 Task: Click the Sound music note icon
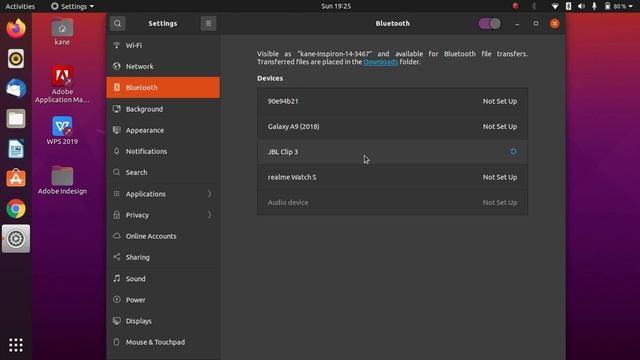click(x=117, y=278)
